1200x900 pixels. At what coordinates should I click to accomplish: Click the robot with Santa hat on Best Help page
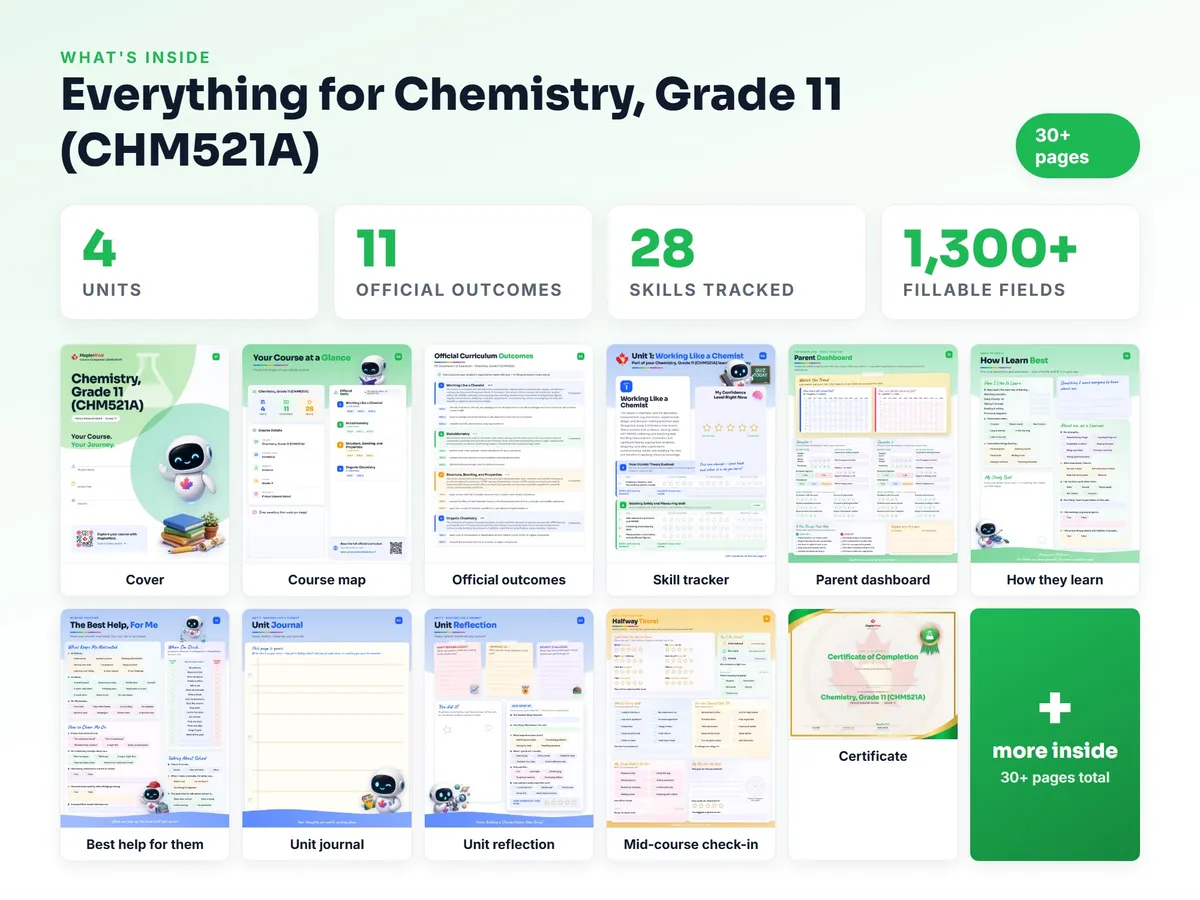pyautogui.click(x=155, y=798)
